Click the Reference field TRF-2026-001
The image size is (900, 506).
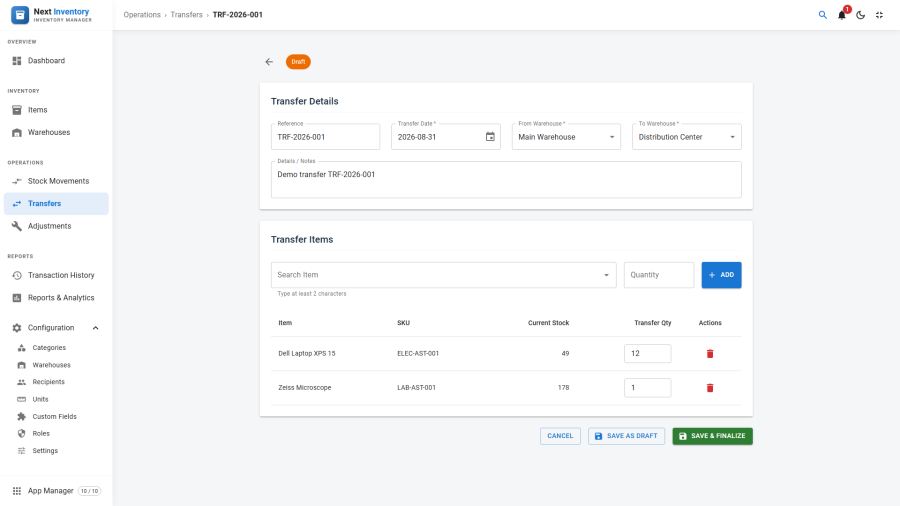click(325, 137)
